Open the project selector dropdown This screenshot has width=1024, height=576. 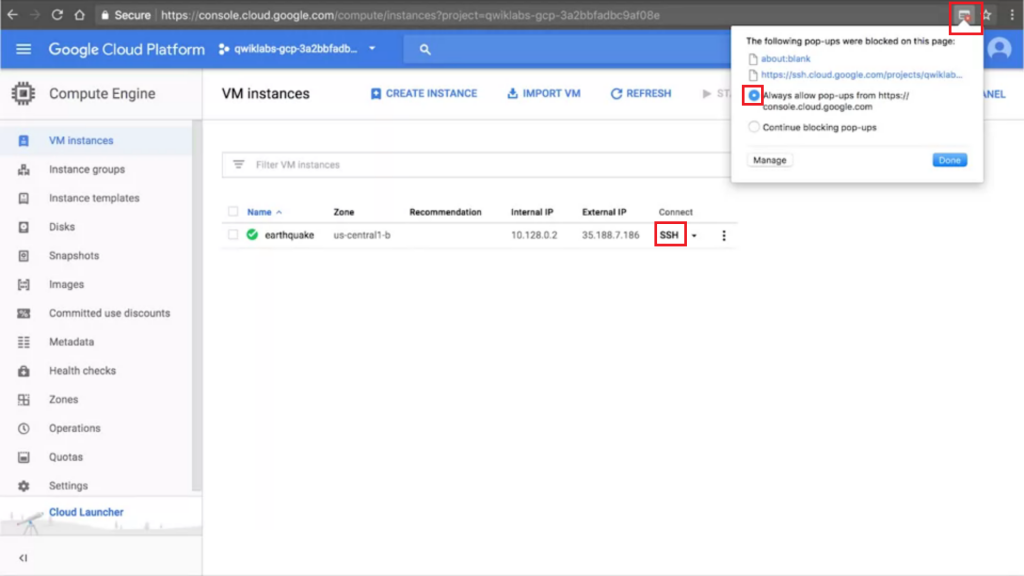pyautogui.click(x=297, y=49)
